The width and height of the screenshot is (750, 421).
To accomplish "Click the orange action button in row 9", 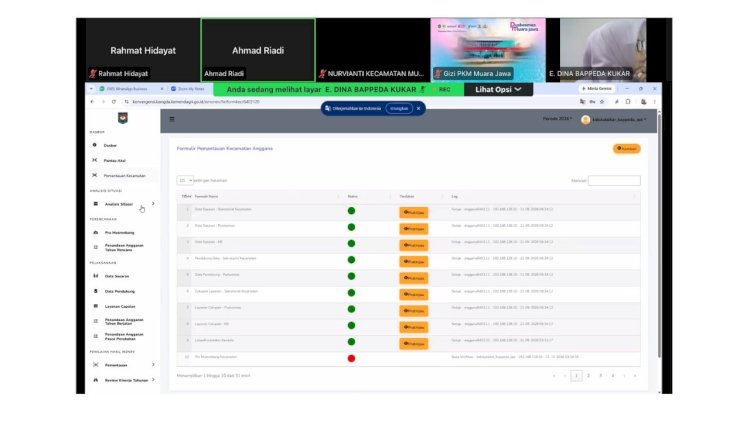I will [x=414, y=343].
